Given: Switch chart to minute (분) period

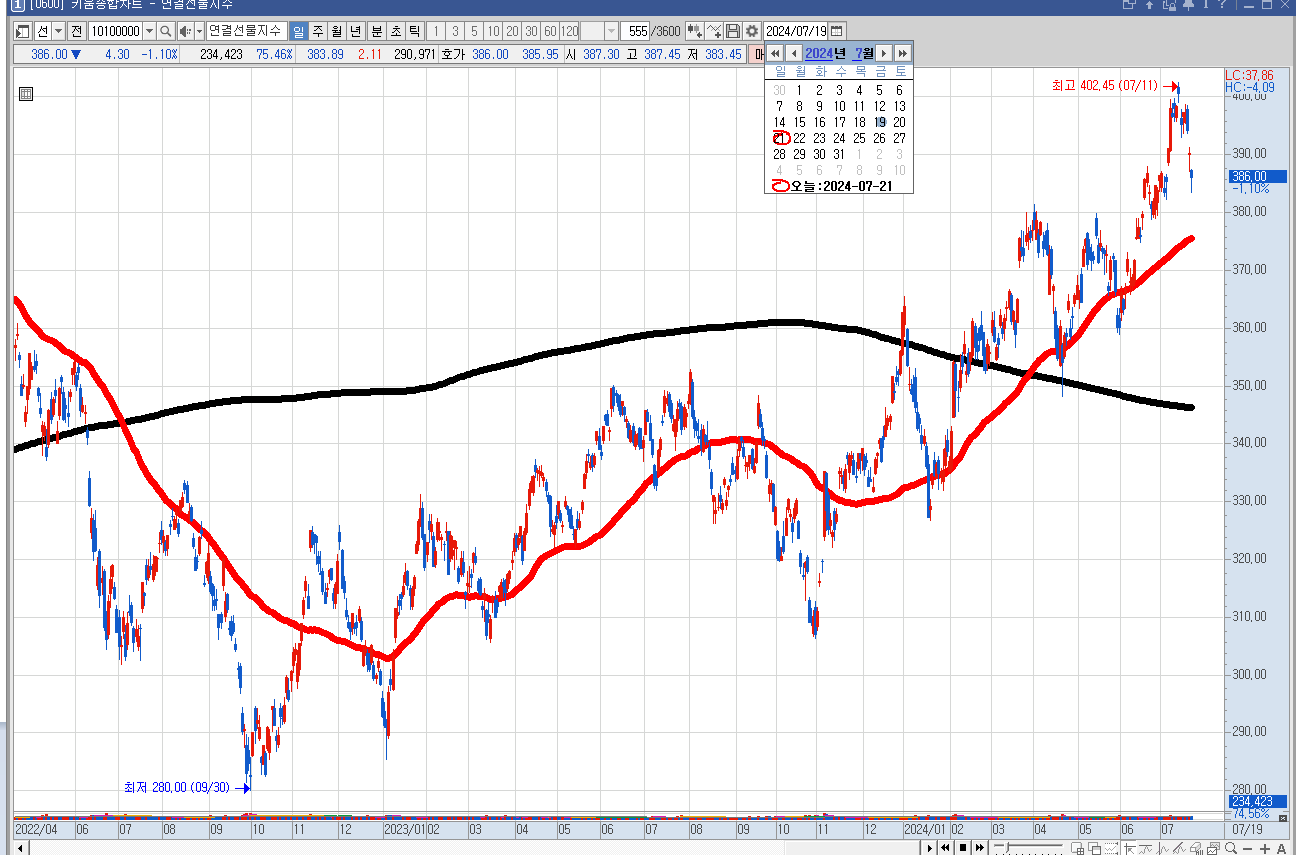Looking at the screenshot, I should (x=376, y=31).
